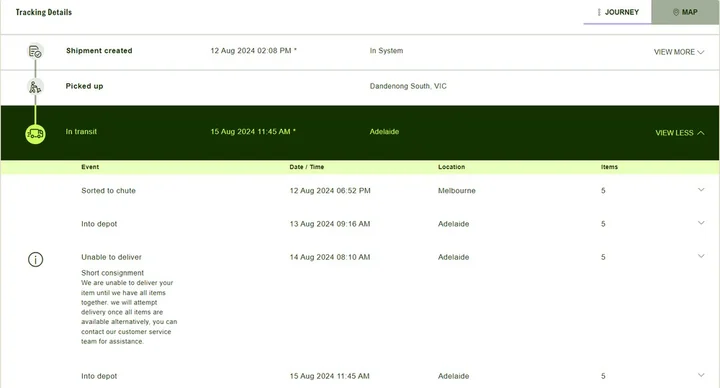Click the Shipment created document icon

[35, 52]
